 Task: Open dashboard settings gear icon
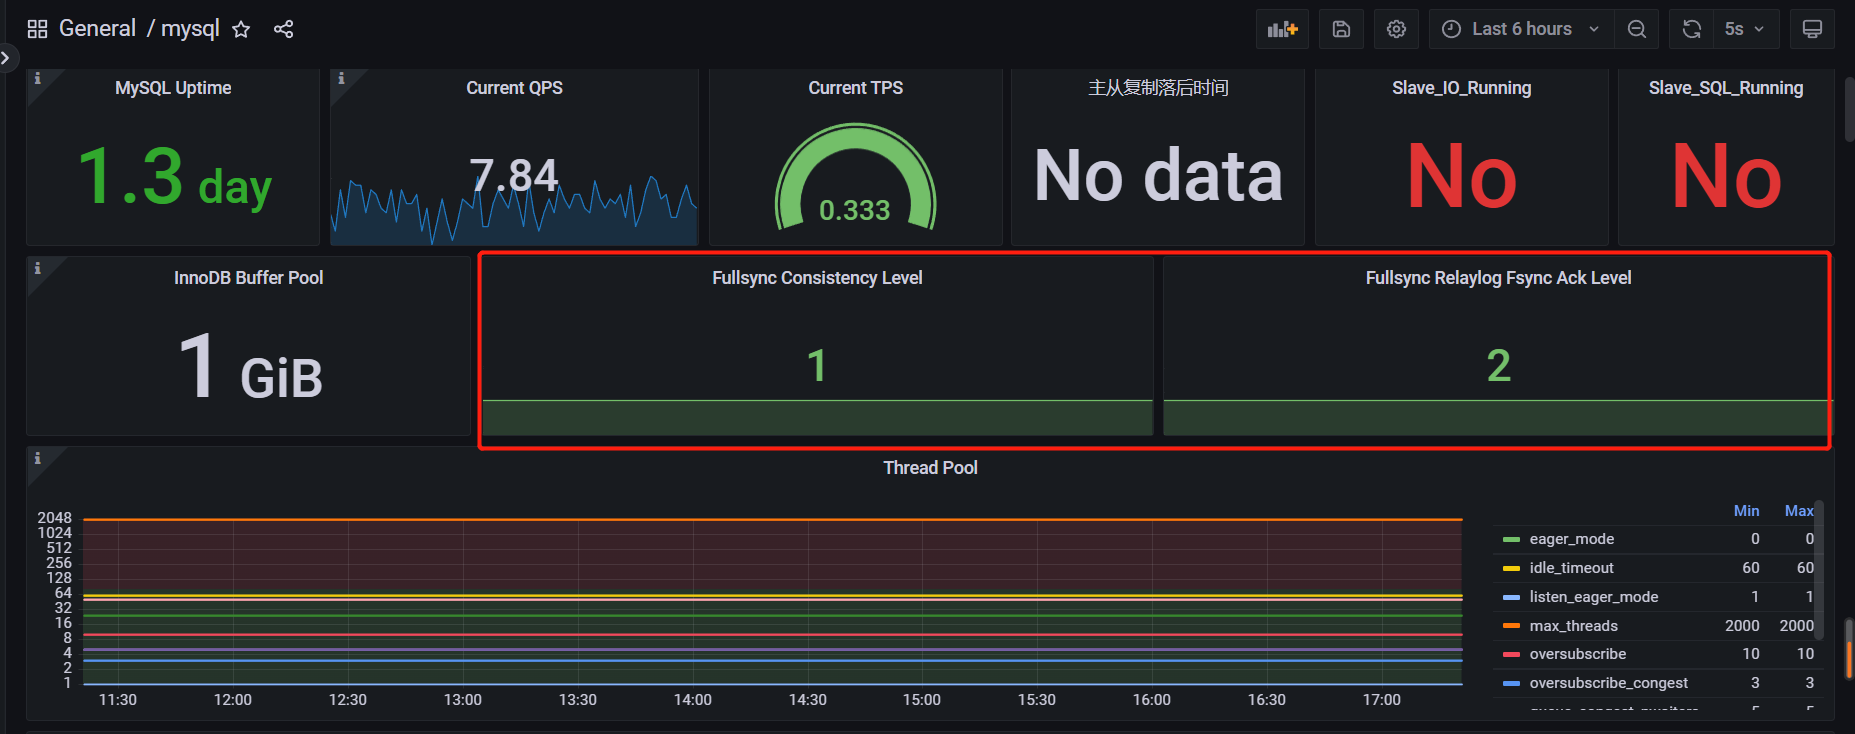click(1396, 29)
